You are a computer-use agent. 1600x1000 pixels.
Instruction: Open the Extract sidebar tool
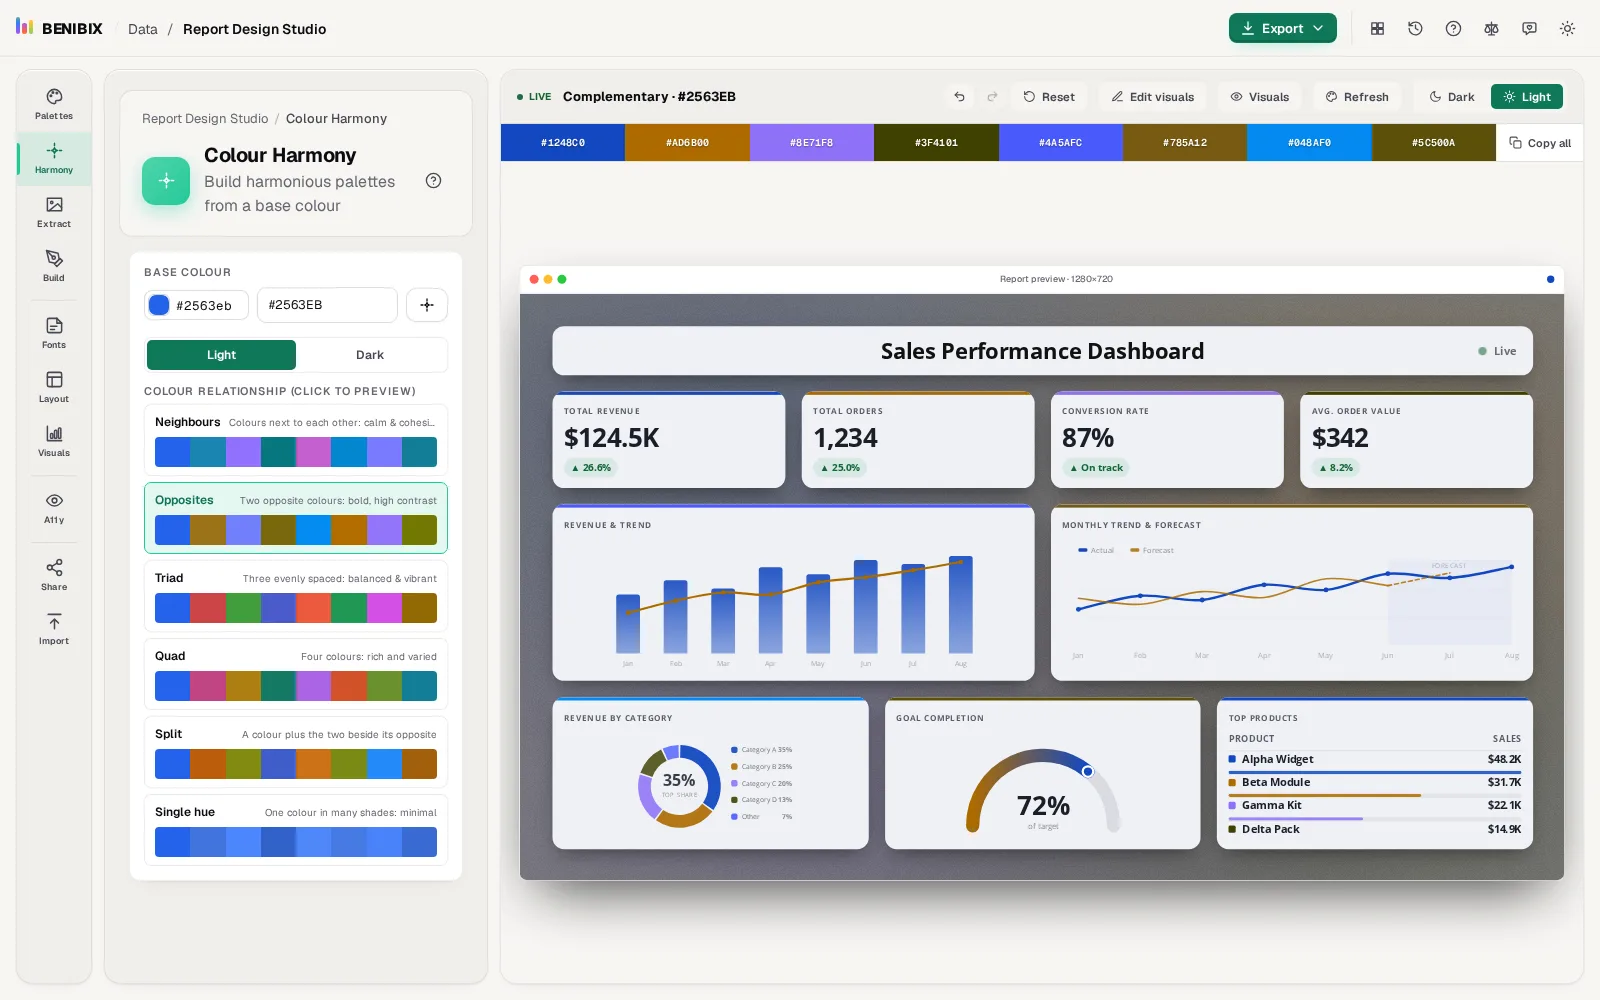pyautogui.click(x=54, y=212)
